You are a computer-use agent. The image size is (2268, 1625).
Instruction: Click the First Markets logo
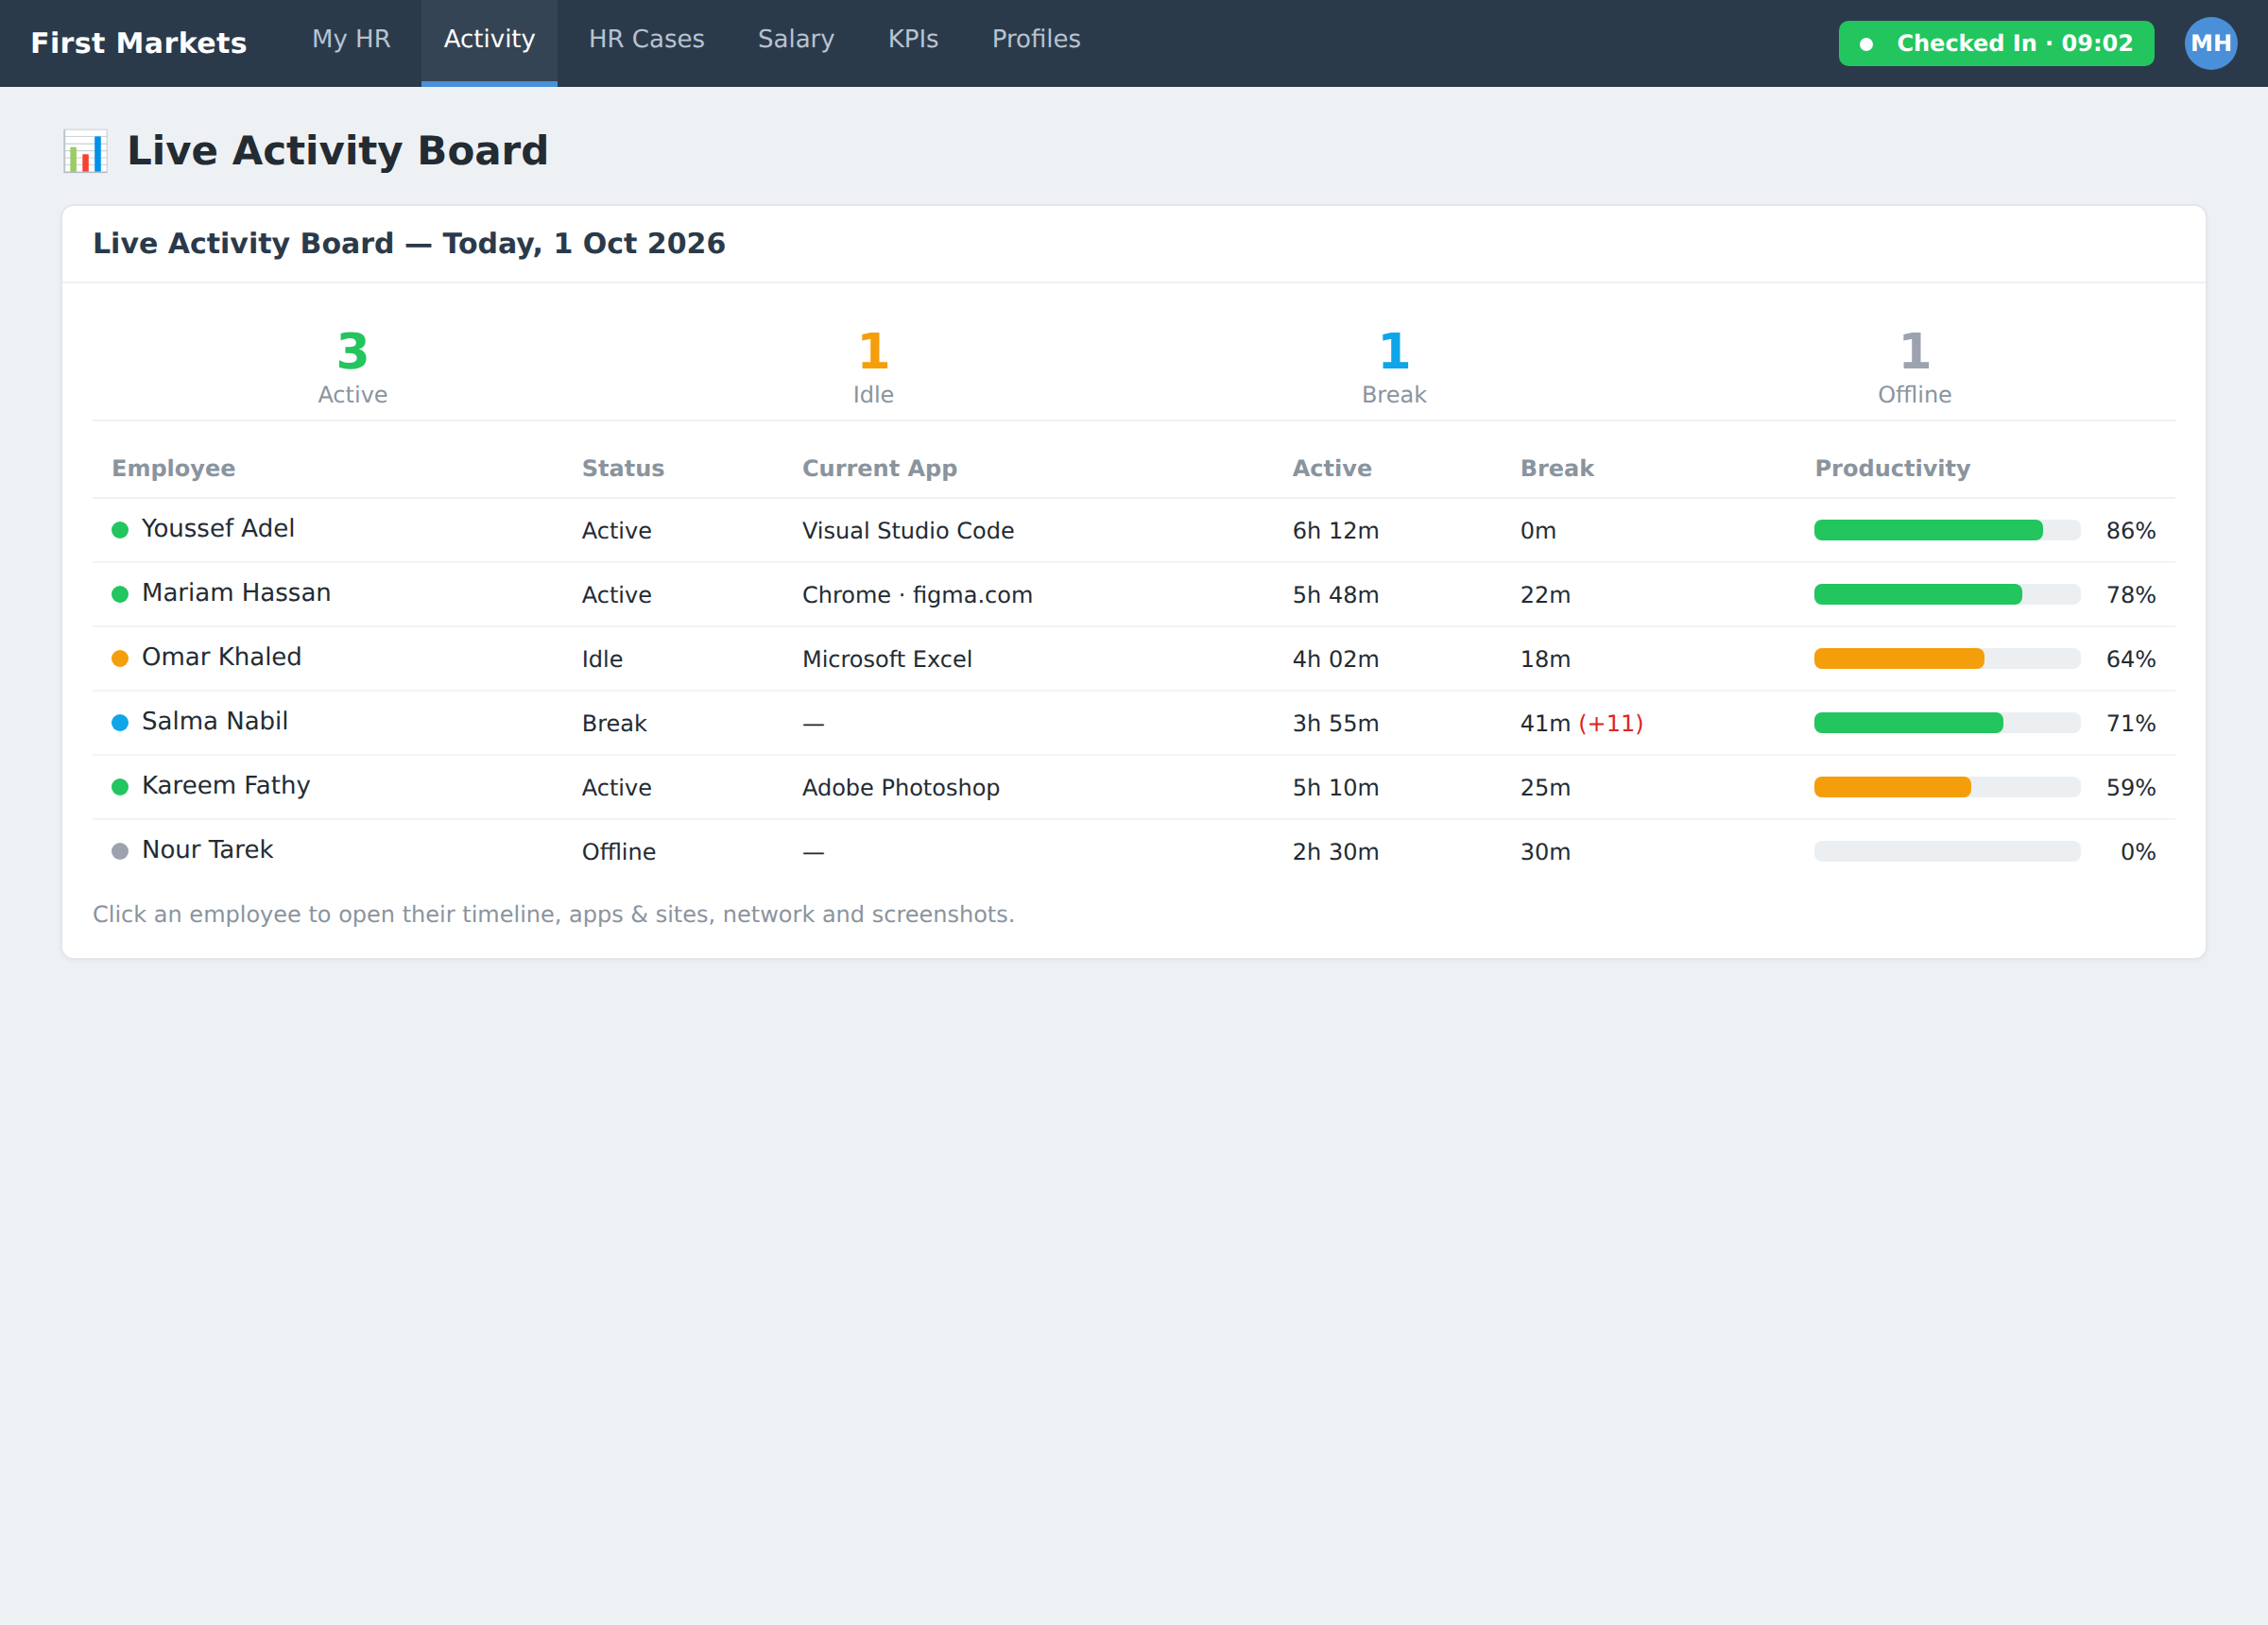click(139, 43)
